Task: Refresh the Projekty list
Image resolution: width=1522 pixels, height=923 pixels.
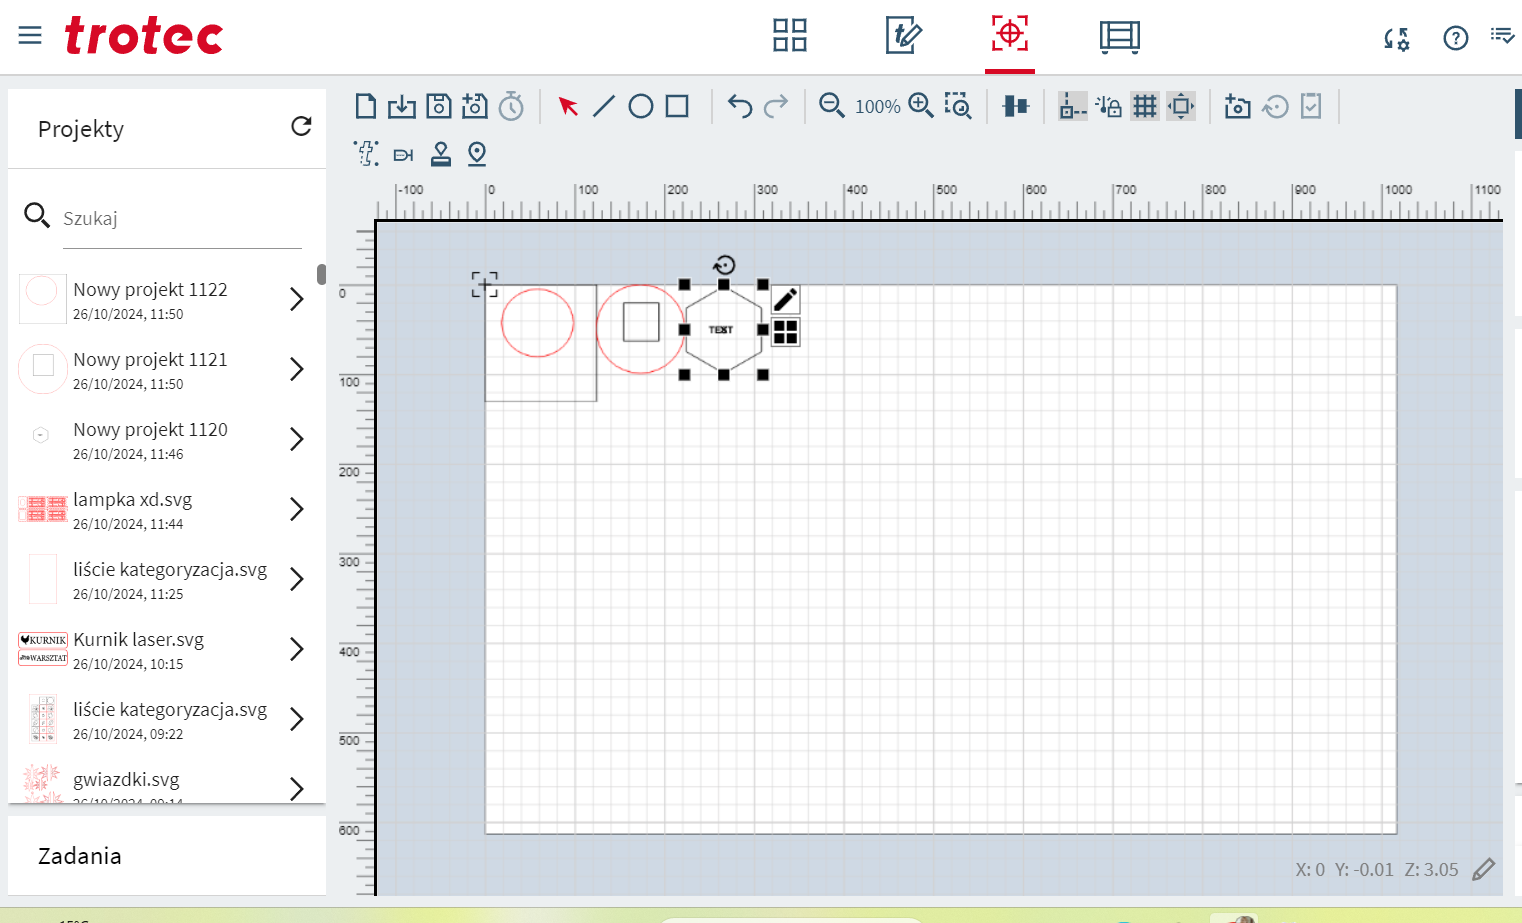Action: click(301, 126)
